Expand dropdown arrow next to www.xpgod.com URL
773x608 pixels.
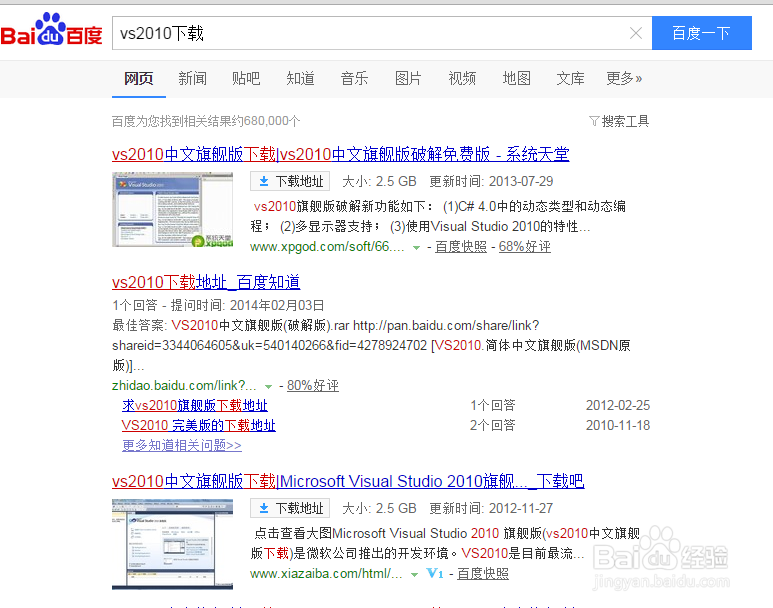(417, 248)
